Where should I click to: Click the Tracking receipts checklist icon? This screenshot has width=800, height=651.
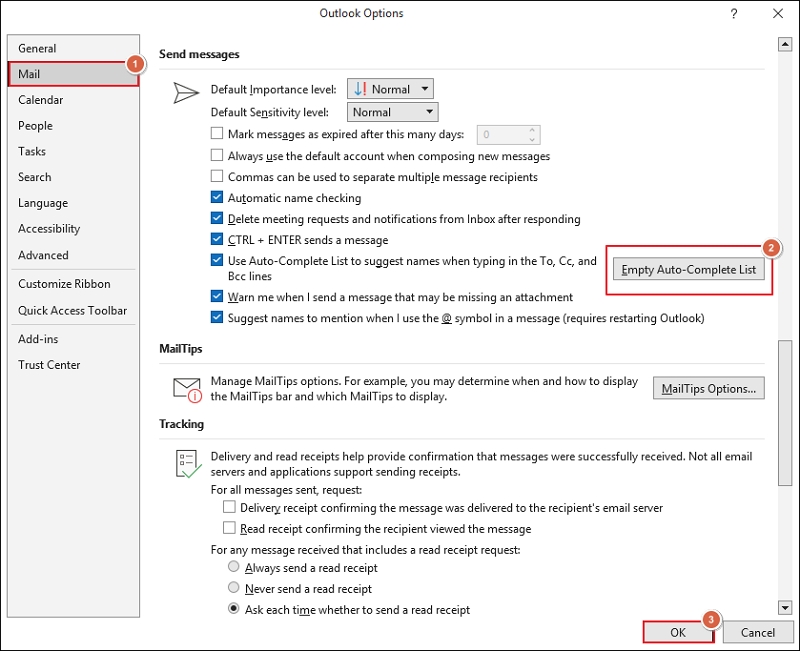pyautogui.click(x=188, y=464)
